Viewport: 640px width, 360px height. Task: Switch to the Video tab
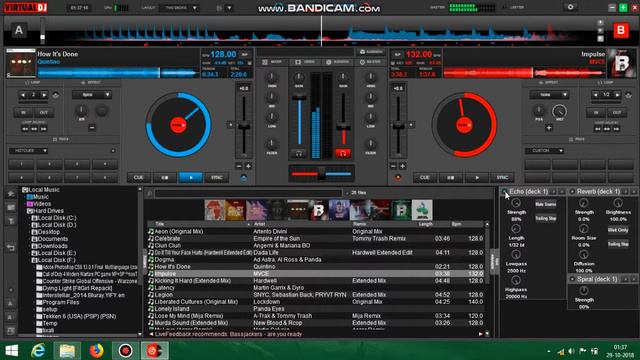click(305, 62)
